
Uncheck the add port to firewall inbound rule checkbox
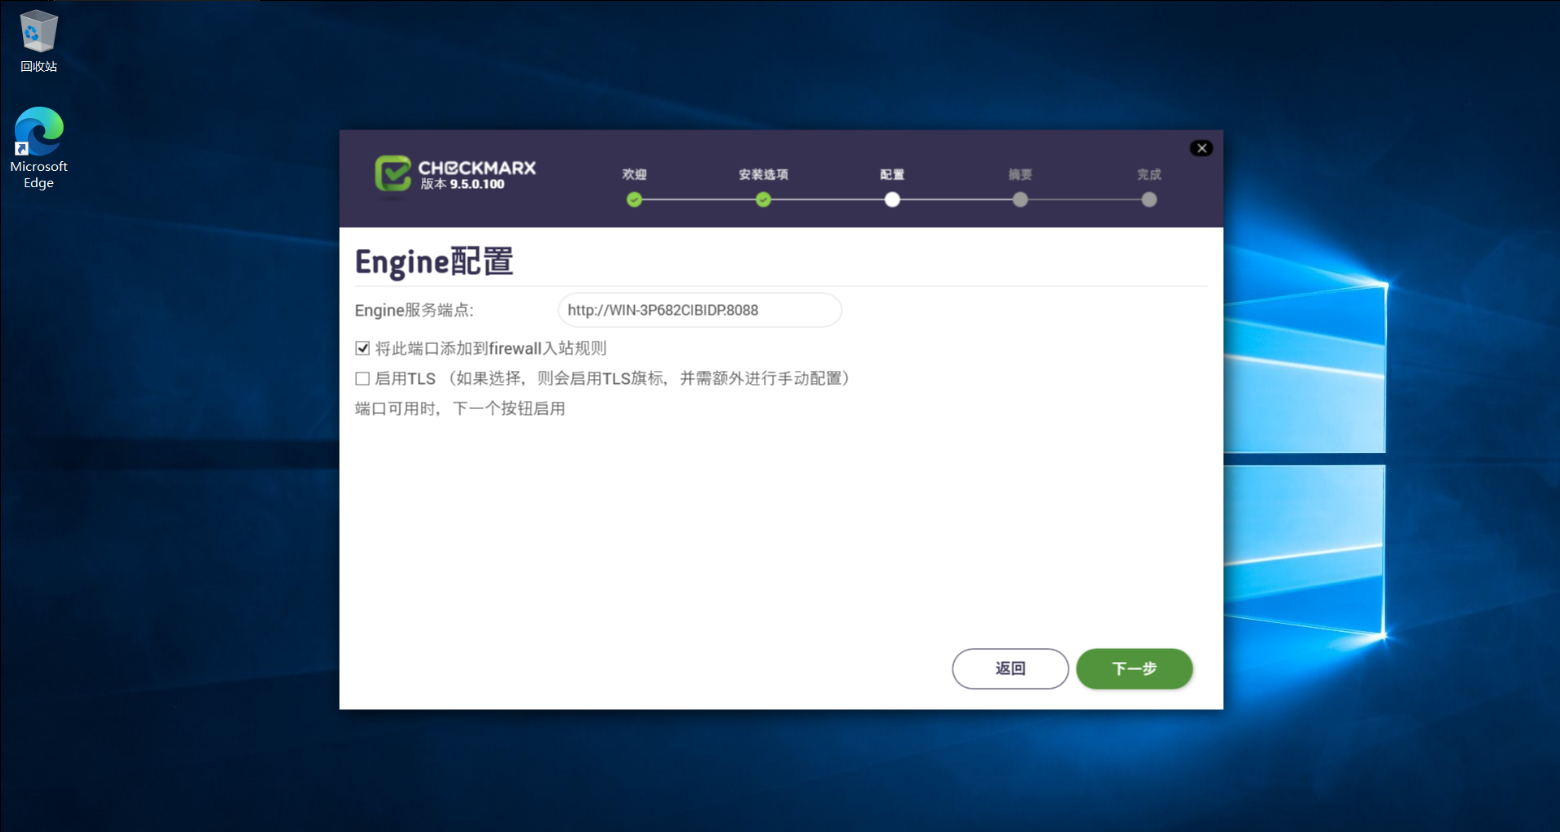pos(362,348)
